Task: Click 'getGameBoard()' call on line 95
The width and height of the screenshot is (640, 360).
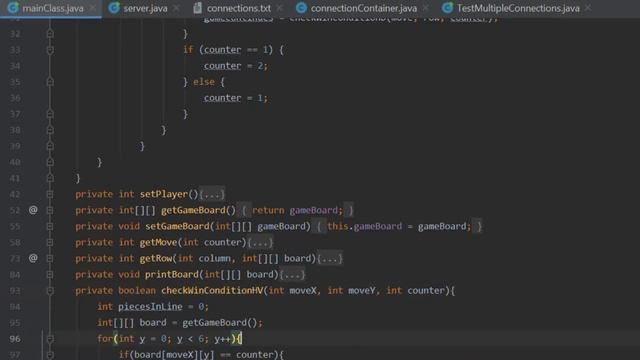Action: [x=220, y=323]
